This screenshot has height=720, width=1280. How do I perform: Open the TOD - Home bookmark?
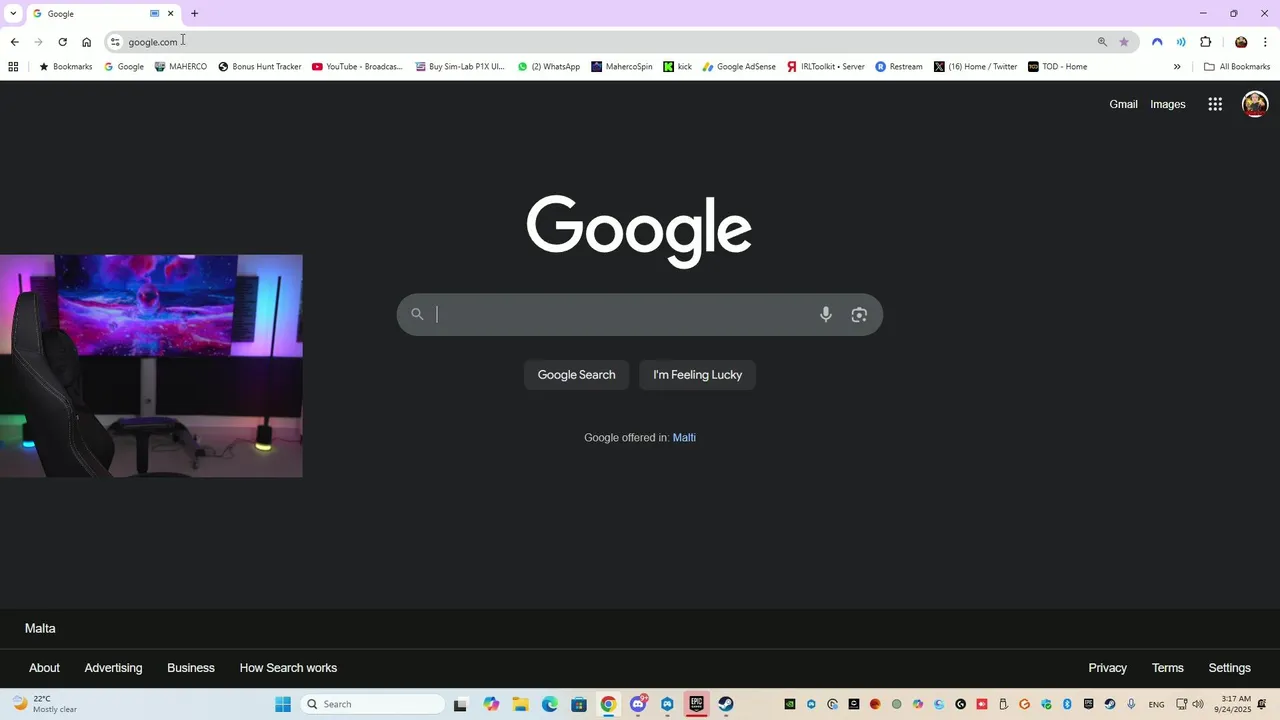pyautogui.click(x=1058, y=67)
